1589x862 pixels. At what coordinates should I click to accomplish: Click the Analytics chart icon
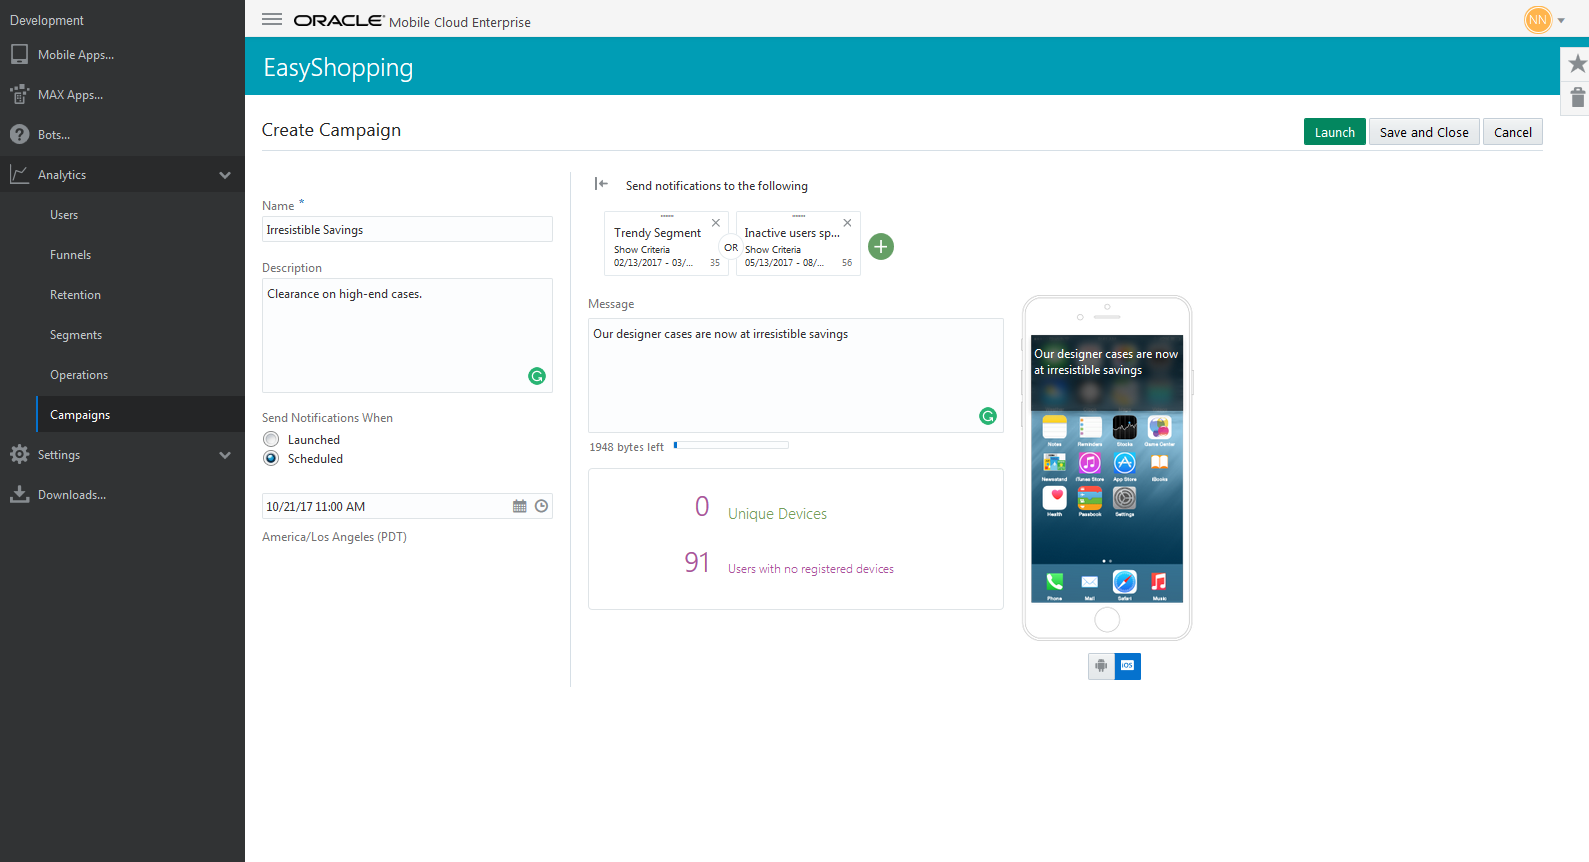19,174
